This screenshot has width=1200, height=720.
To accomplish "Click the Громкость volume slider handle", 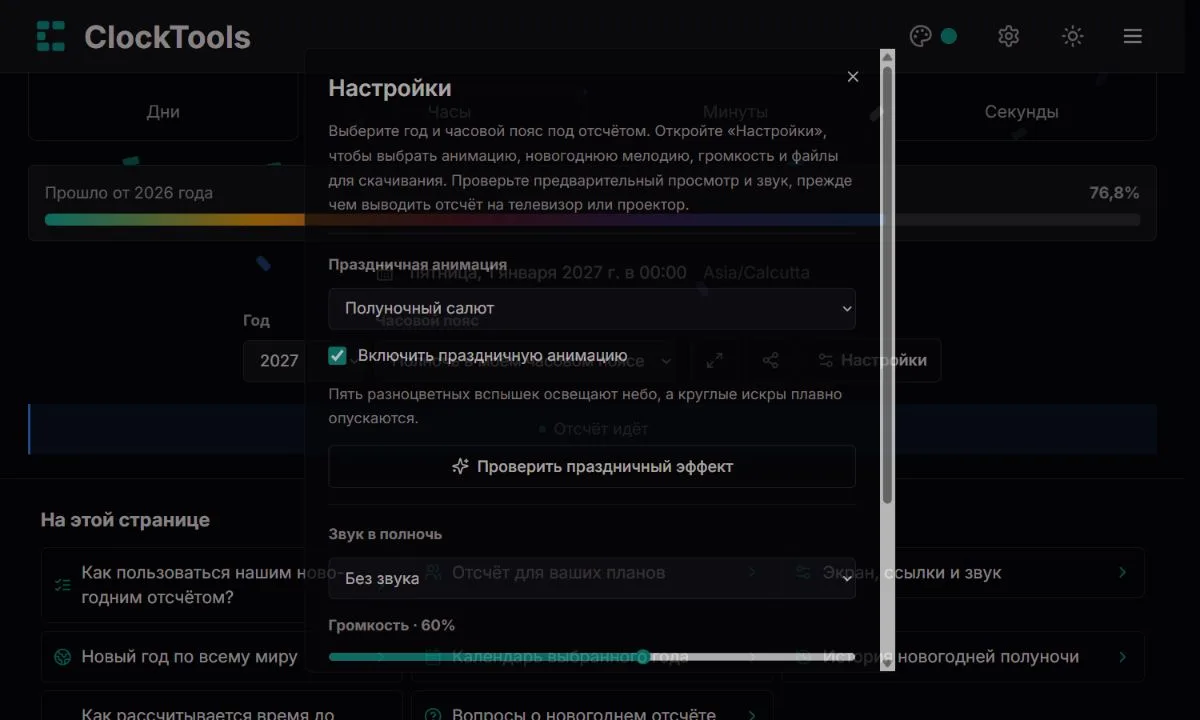I will (643, 657).
